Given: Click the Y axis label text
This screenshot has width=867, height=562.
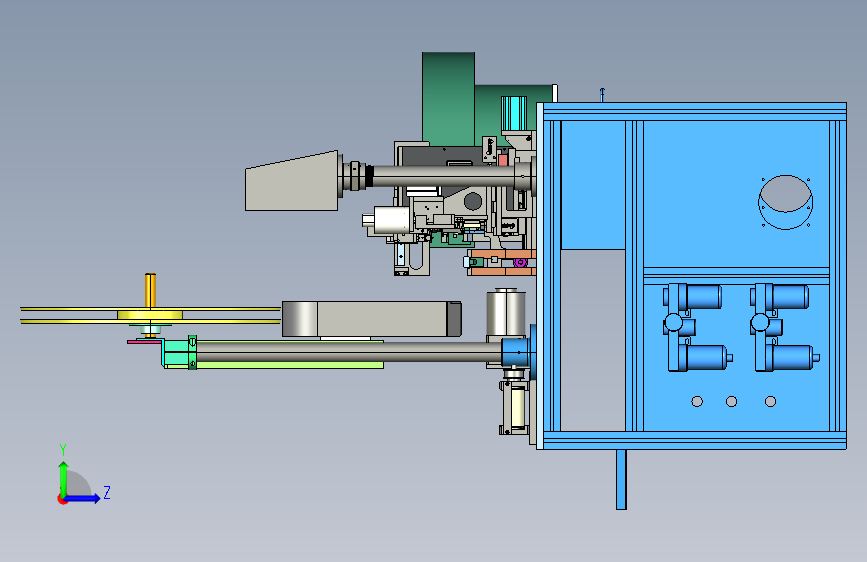Looking at the screenshot, I should coord(63,449).
